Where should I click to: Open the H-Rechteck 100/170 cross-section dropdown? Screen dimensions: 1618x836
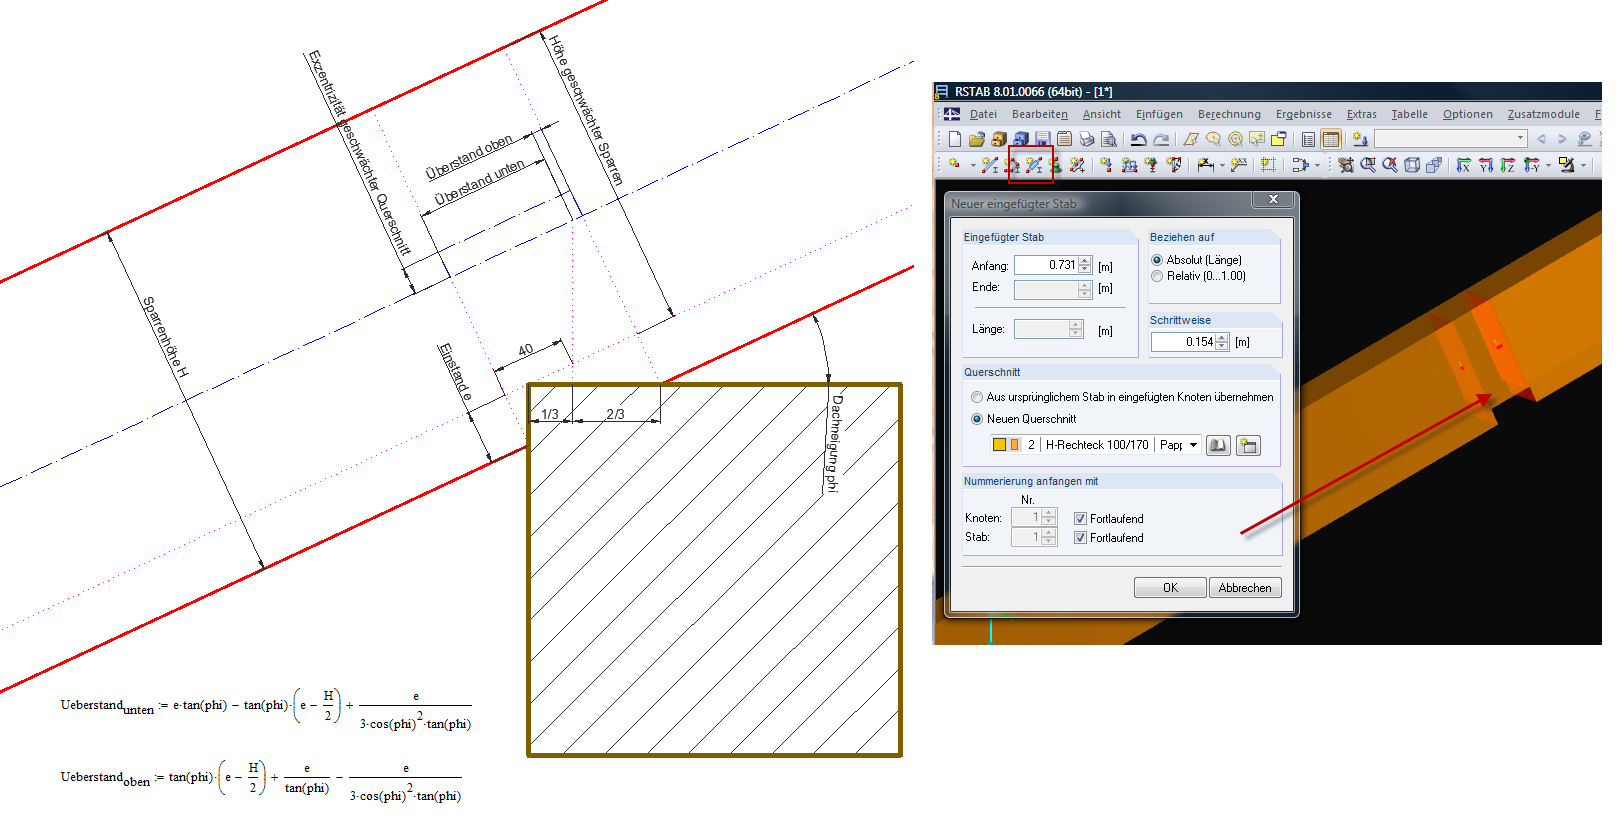tap(1193, 445)
